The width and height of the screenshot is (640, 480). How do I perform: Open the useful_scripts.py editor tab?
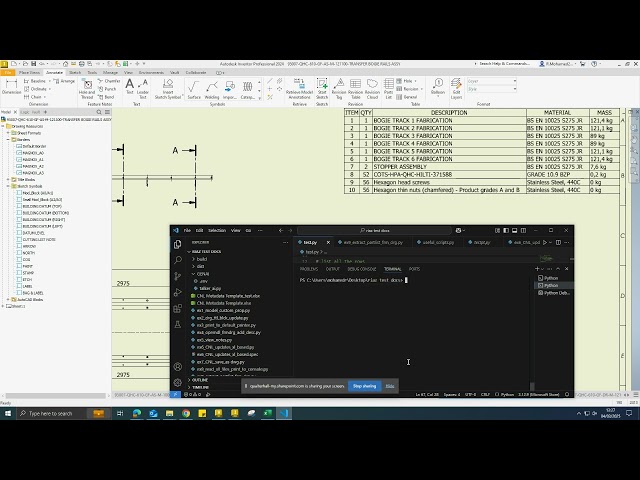435,242
